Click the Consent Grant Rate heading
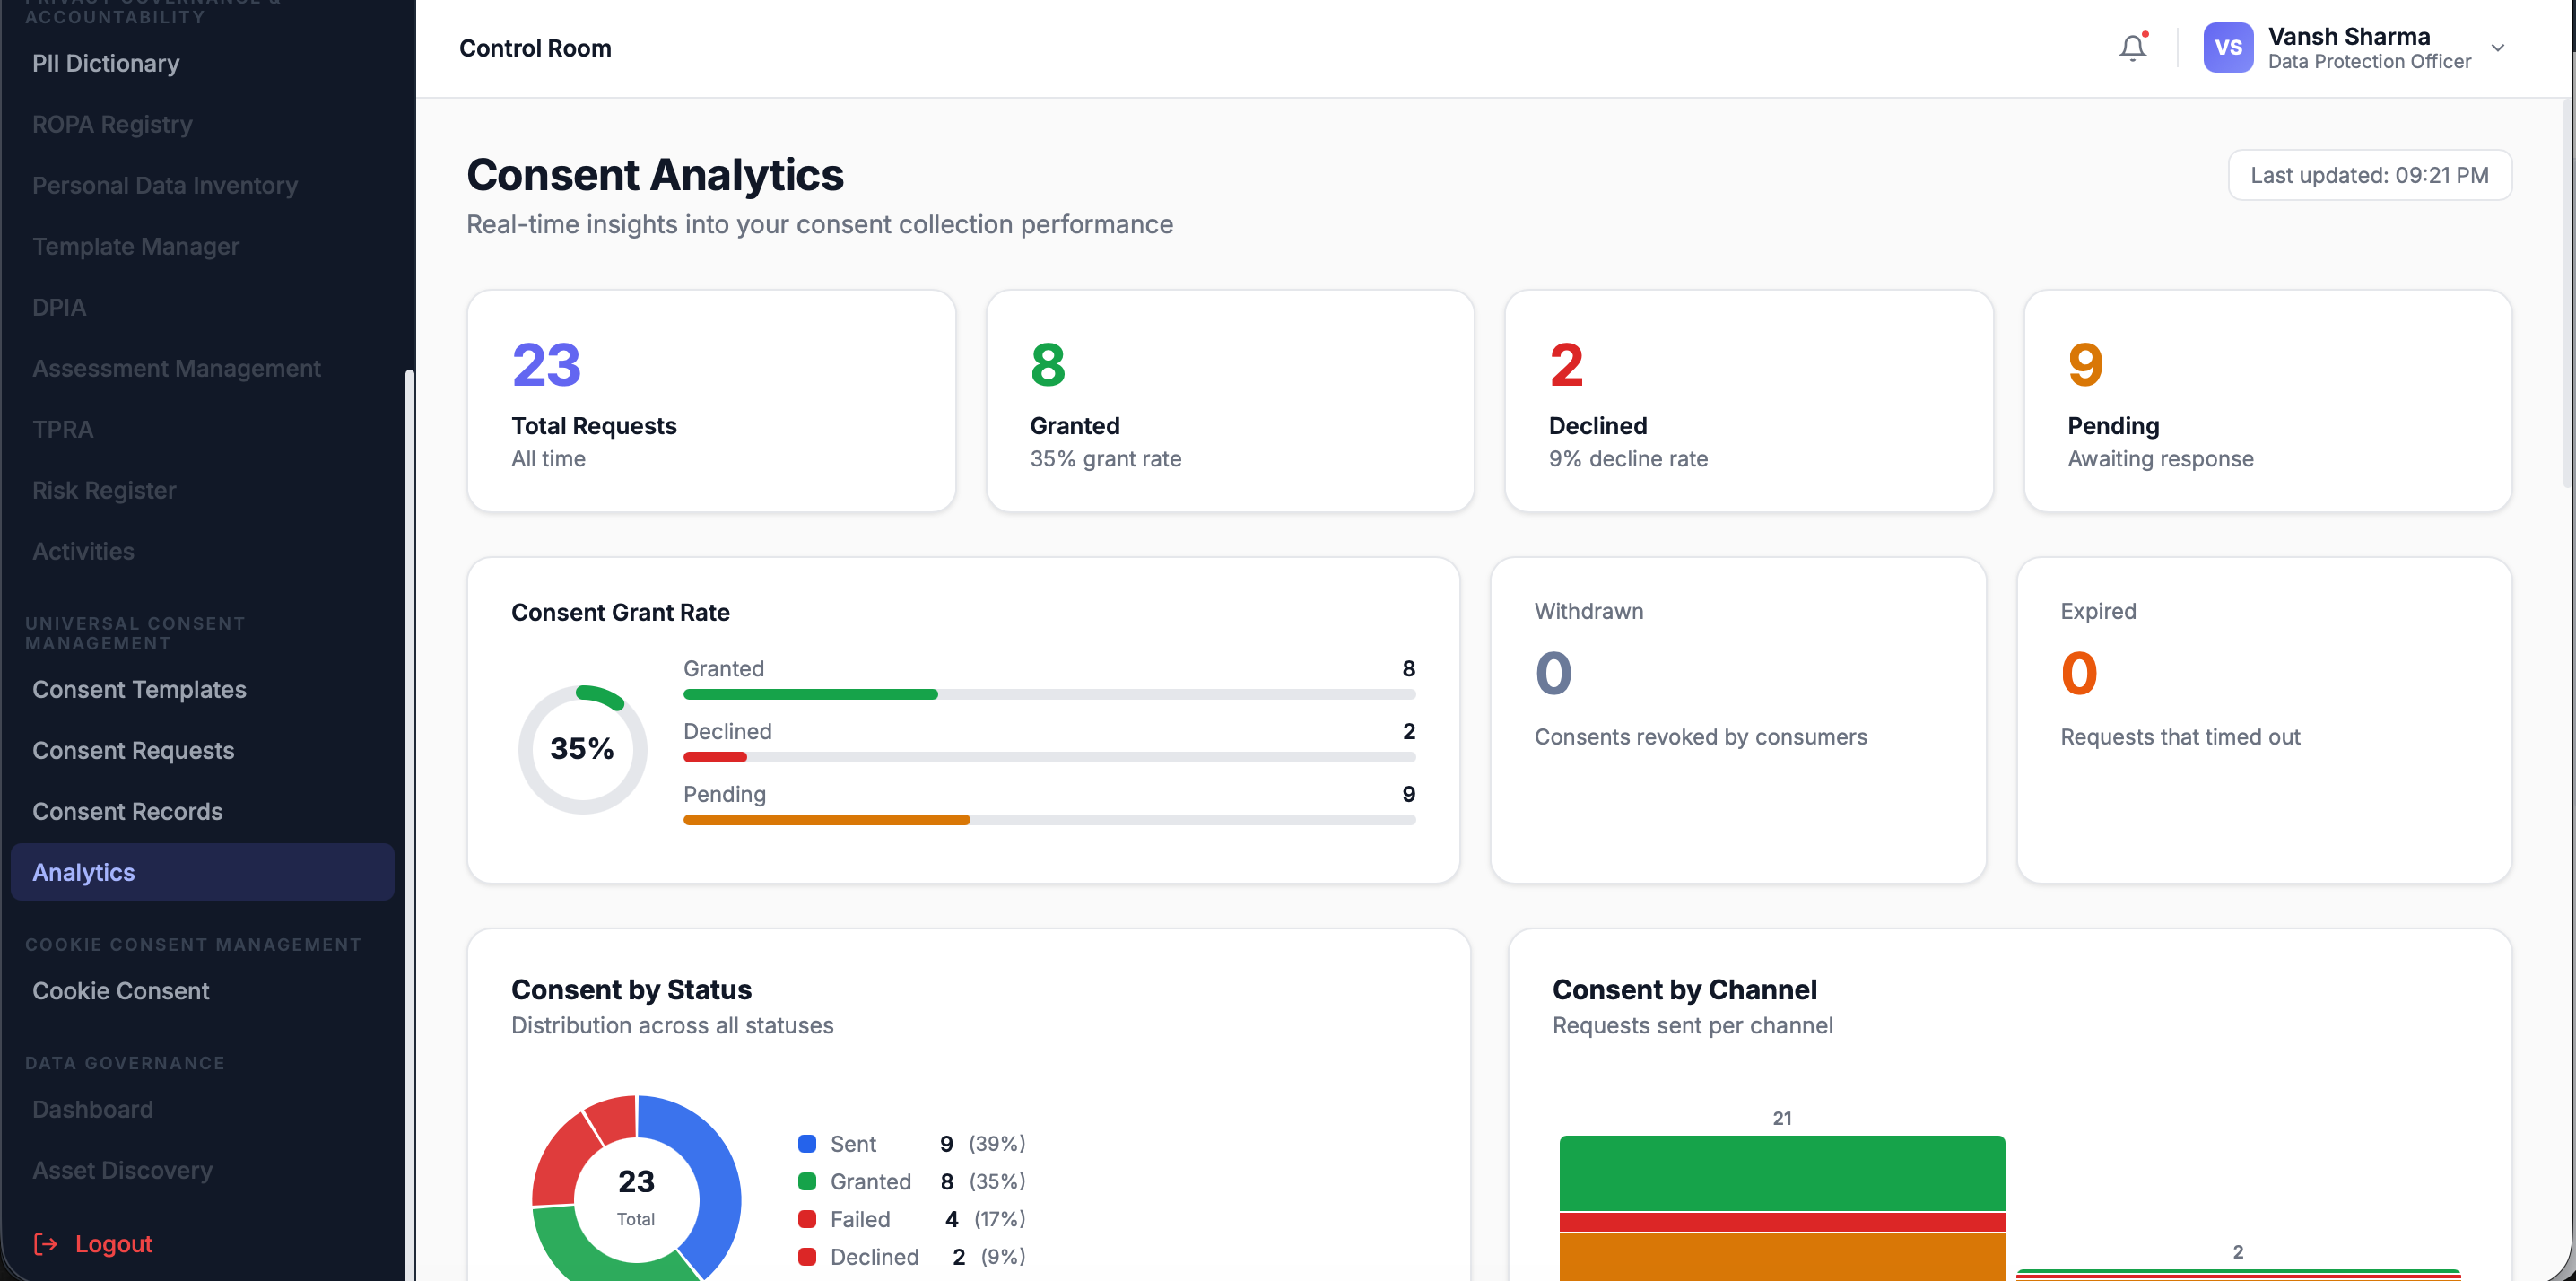Screen dimensions: 2576x1281 tap(620, 612)
